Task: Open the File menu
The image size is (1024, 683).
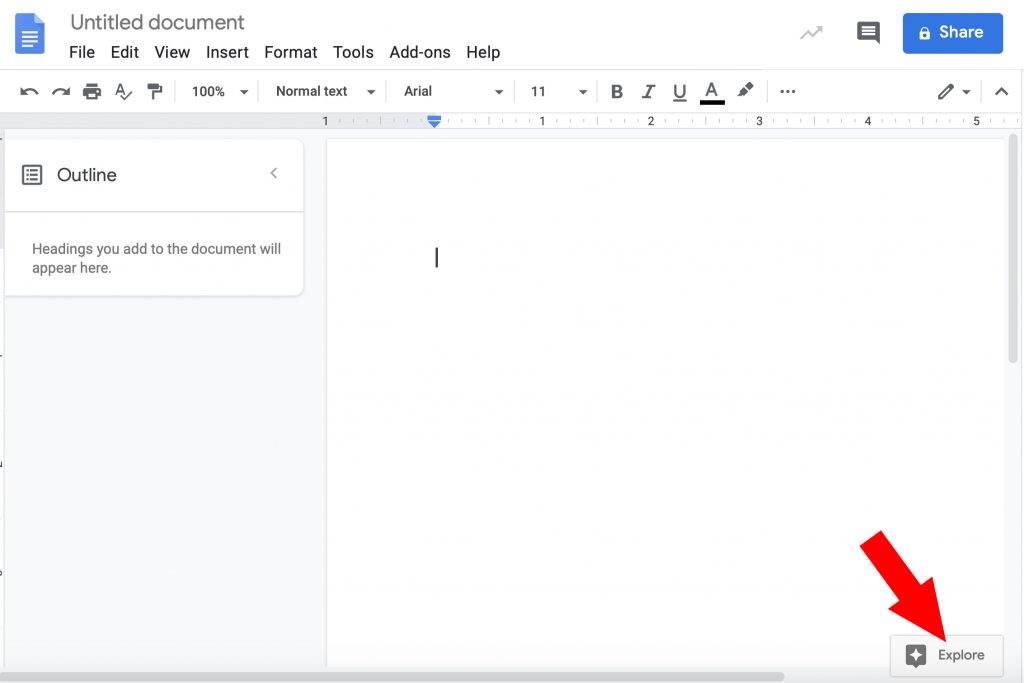Action: pos(82,52)
